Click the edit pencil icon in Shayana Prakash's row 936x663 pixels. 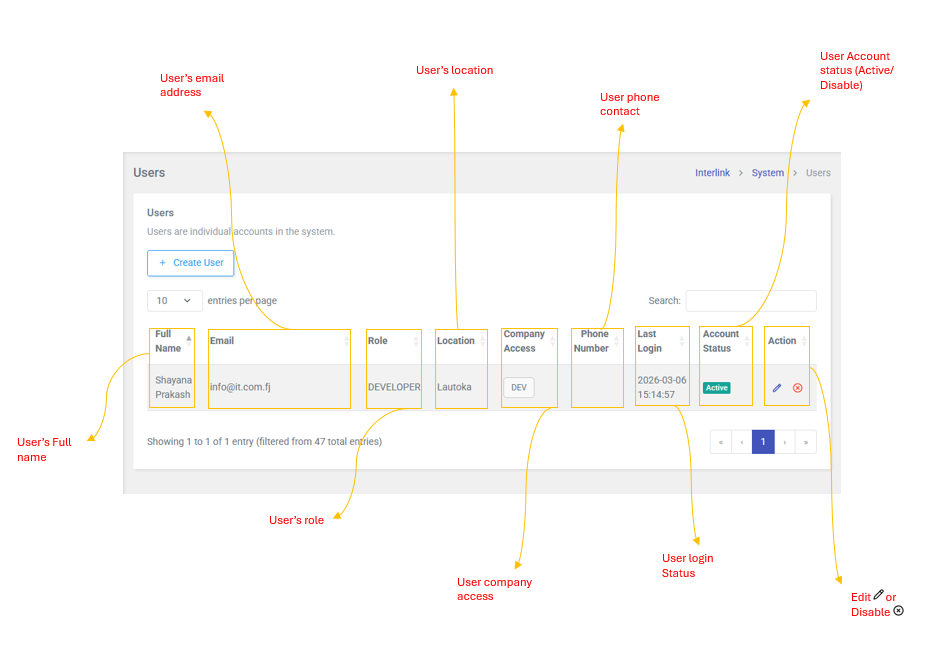coord(777,388)
